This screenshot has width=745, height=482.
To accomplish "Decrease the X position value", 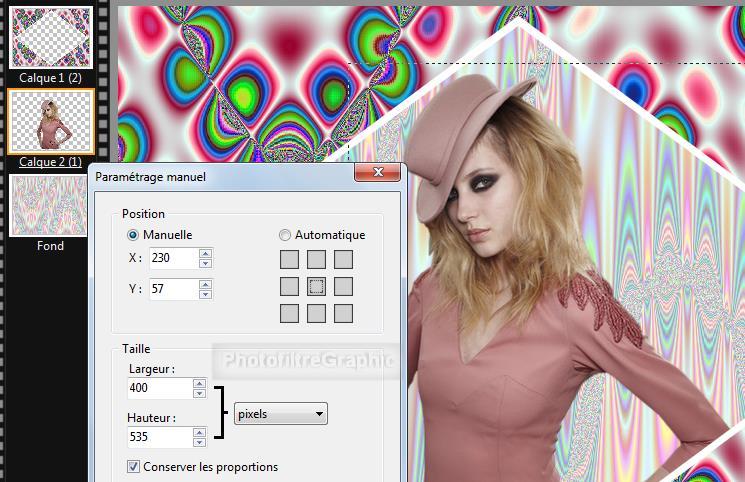I will (206, 263).
